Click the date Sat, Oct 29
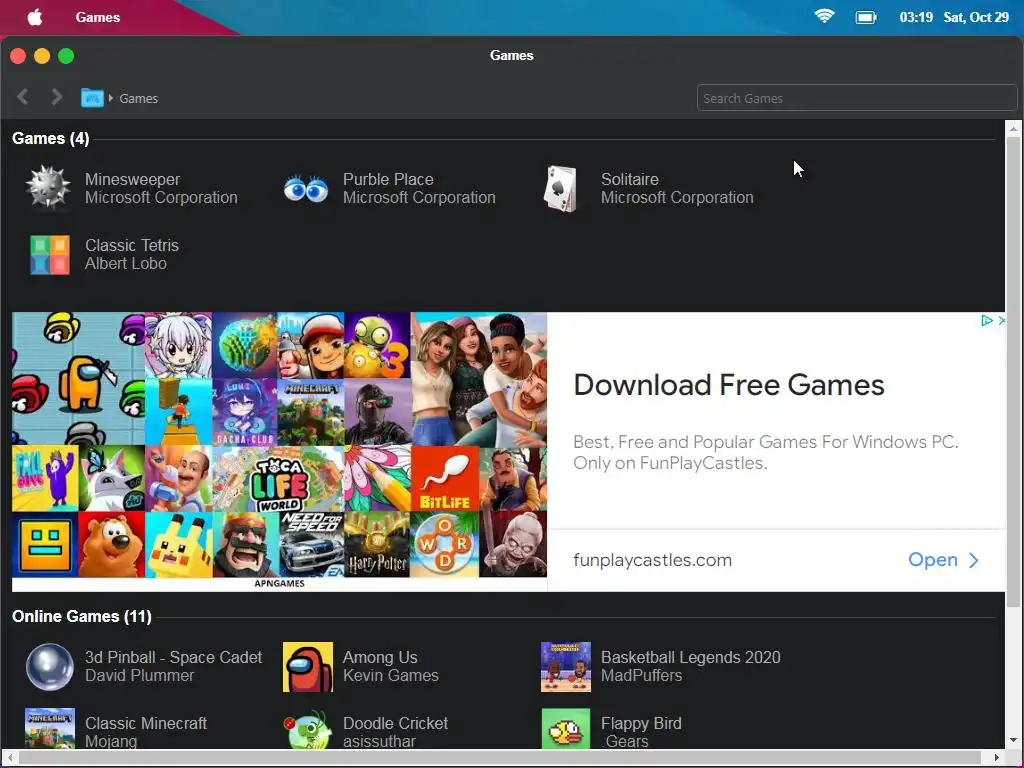Image resolution: width=1024 pixels, height=768 pixels. coord(976,17)
